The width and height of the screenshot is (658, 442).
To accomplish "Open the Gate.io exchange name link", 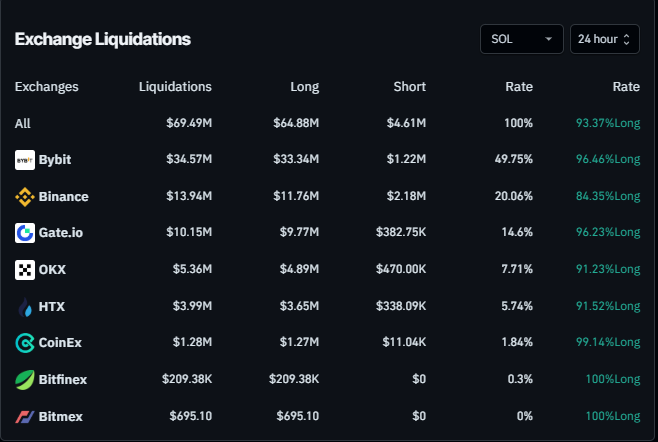I will [x=61, y=233].
